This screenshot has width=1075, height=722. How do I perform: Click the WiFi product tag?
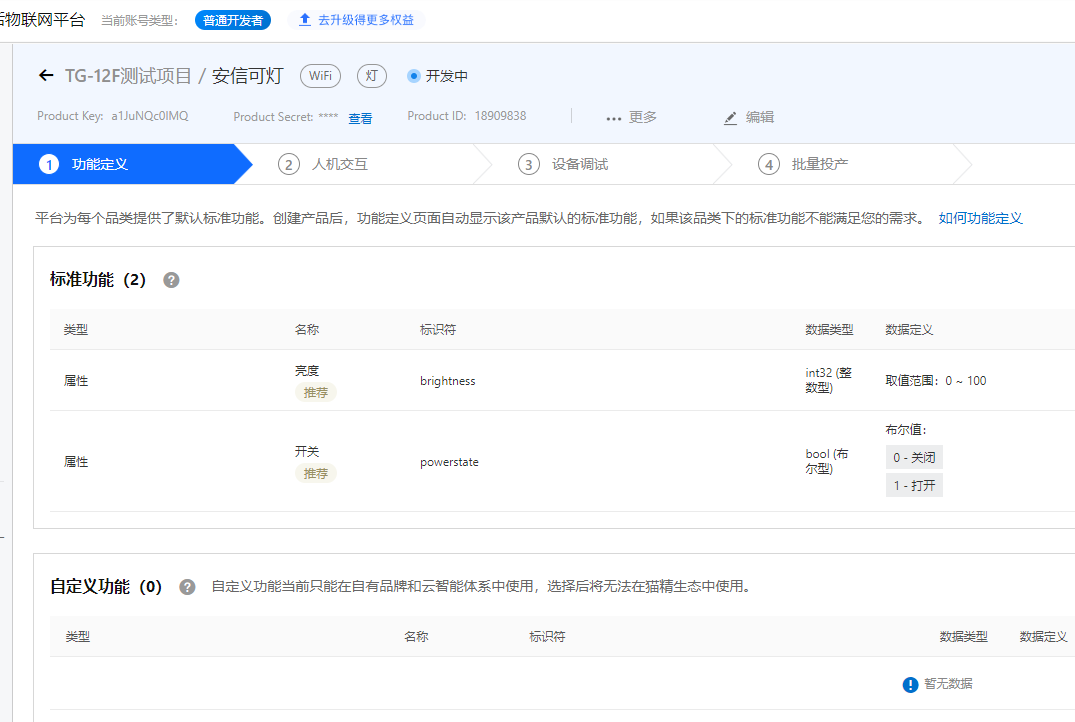click(320, 75)
